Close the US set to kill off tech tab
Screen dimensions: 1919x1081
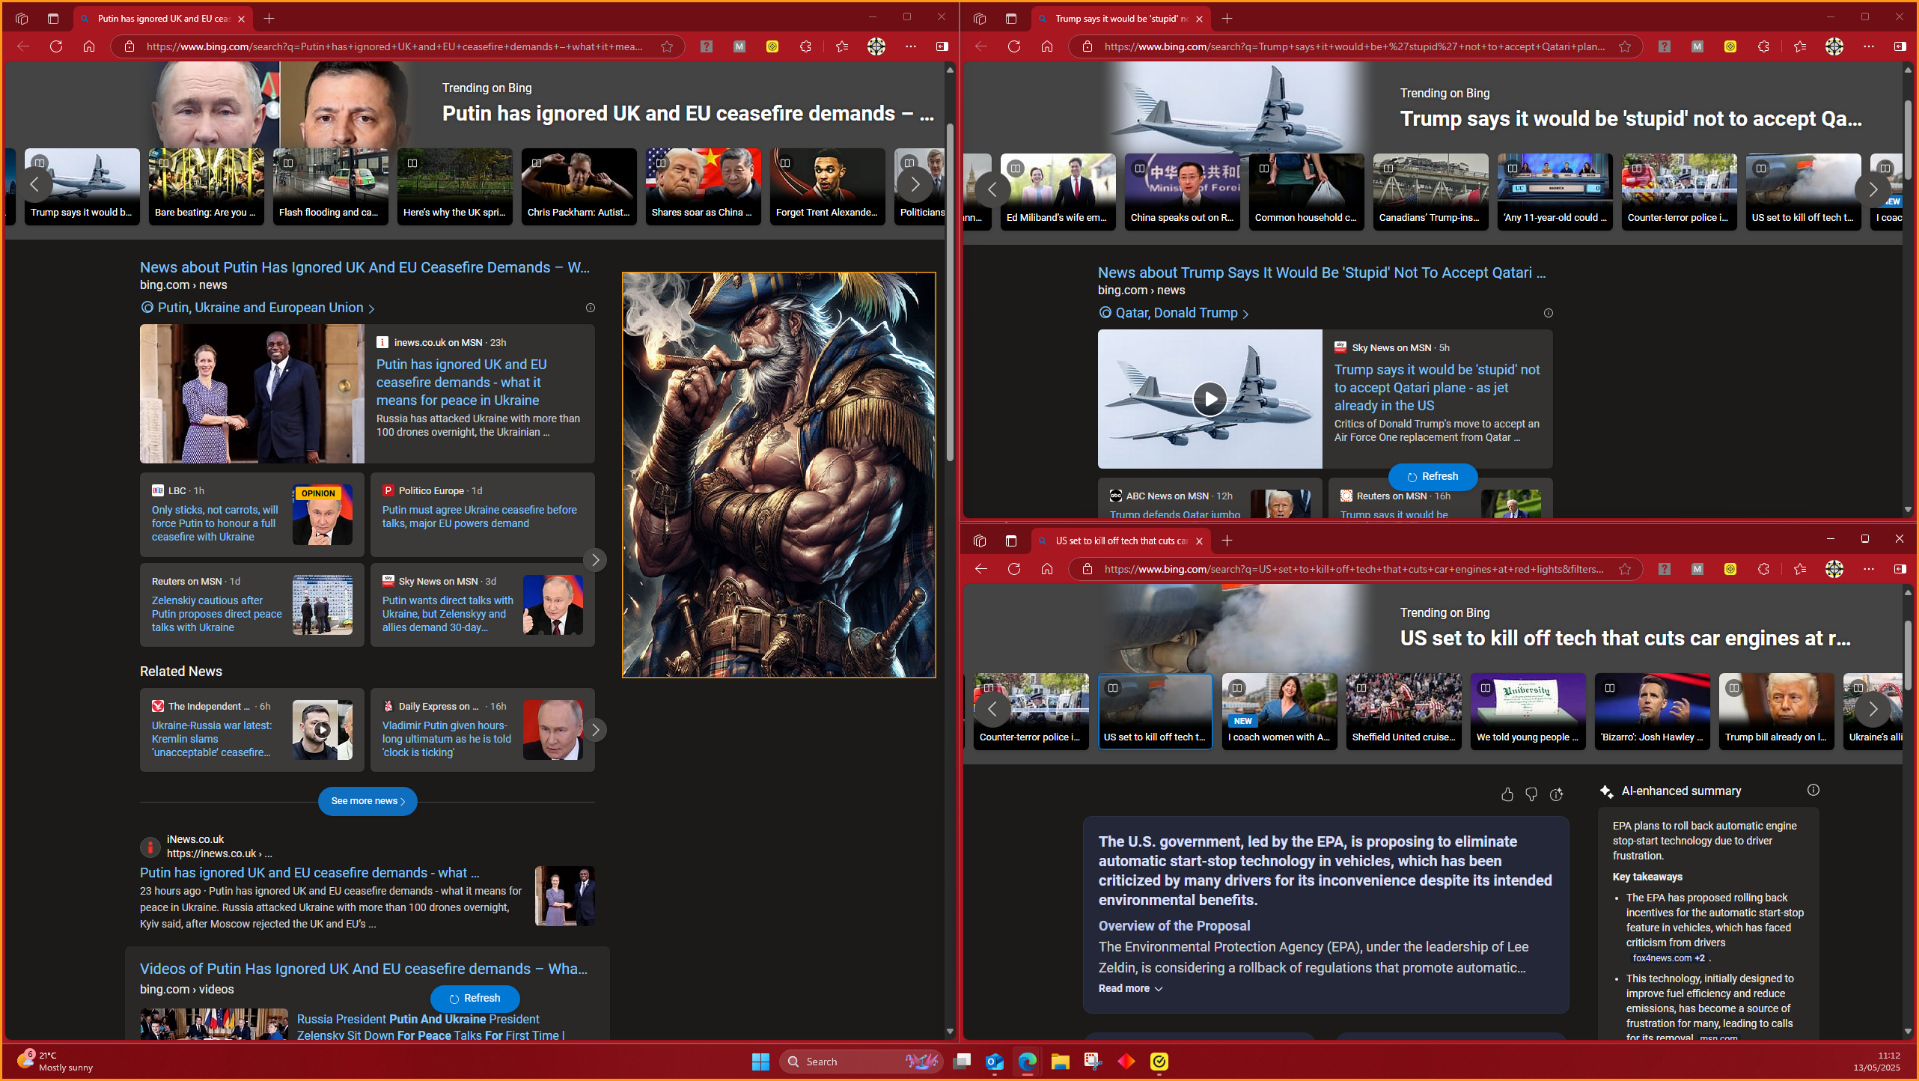click(1199, 541)
